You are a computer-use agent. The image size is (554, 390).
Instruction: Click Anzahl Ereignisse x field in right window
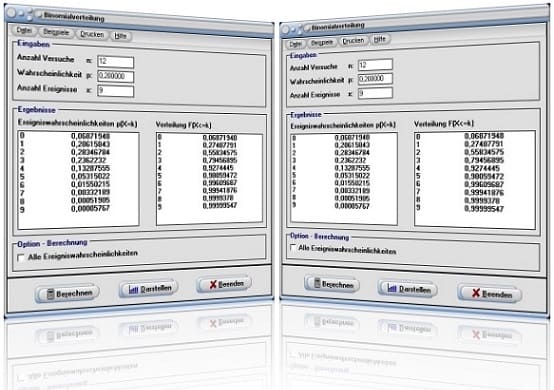pos(375,93)
